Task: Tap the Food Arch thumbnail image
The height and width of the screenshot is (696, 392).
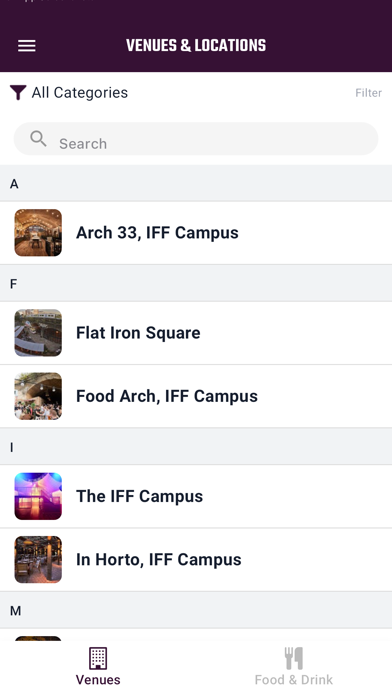Action: click(x=38, y=396)
